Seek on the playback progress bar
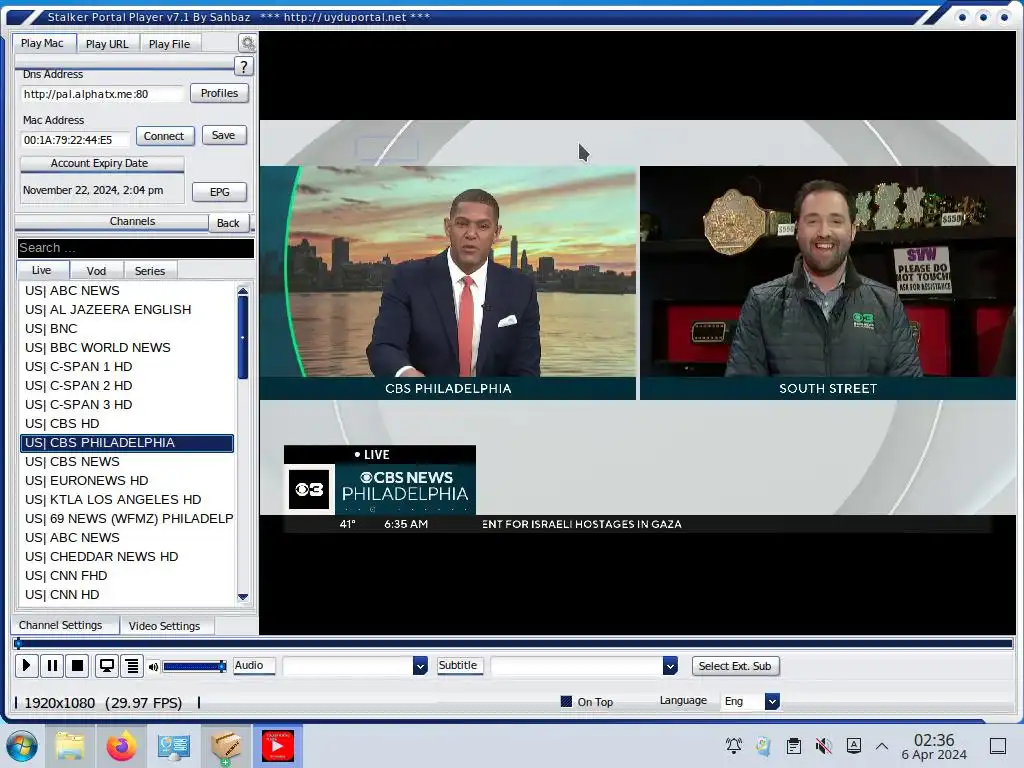 [x=513, y=643]
